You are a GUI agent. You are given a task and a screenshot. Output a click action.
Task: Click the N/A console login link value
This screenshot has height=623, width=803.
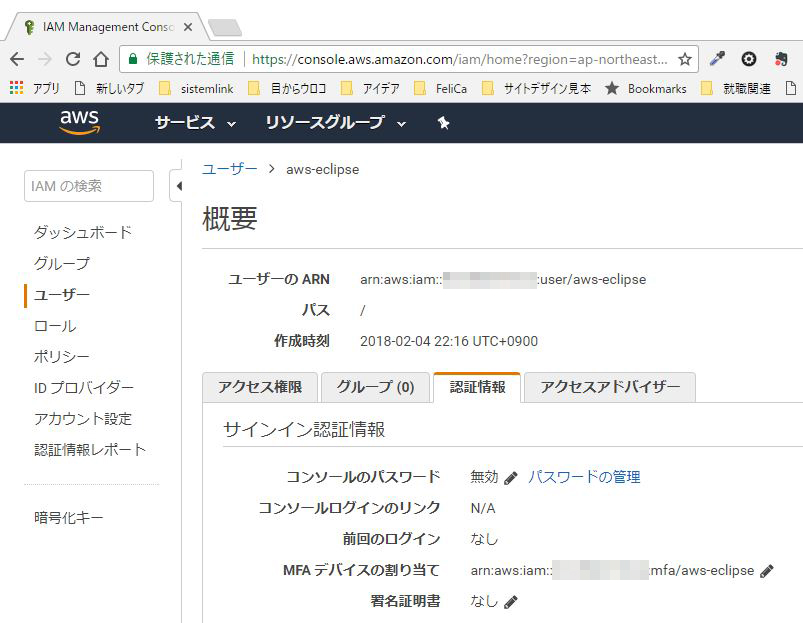click(x=483, y=508)
